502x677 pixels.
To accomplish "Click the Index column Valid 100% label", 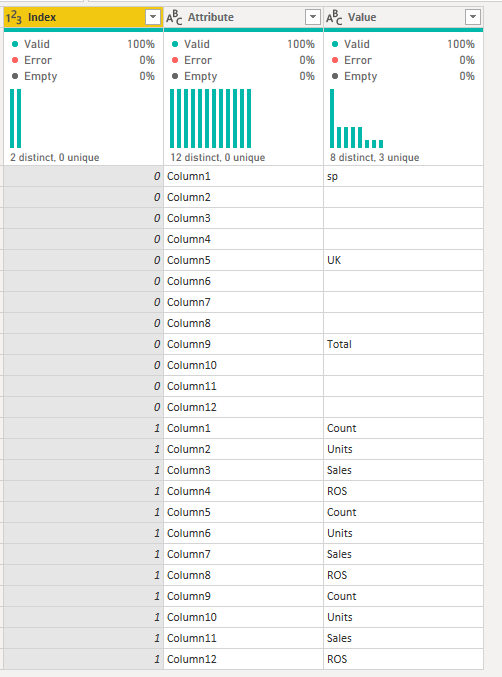I will tap(83, 44).
